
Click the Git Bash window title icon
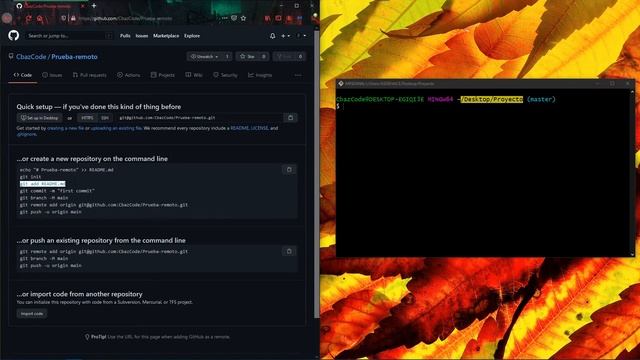coord(341,83)
